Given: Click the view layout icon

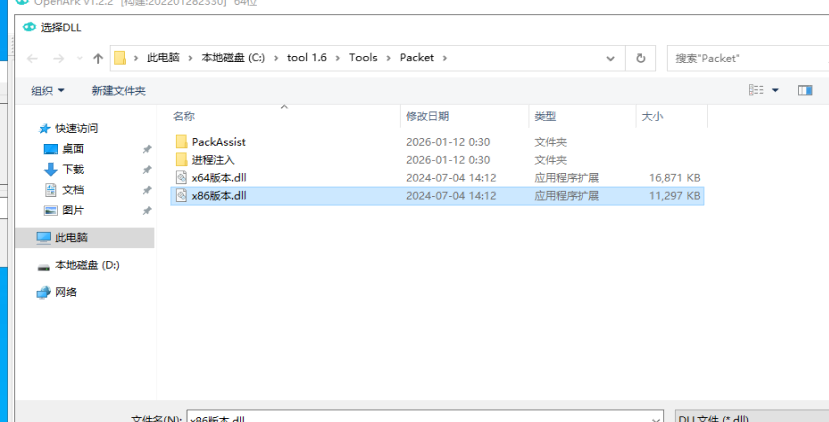Looking at the screenshot, I should pyautogui.click(x=757, y=90).
